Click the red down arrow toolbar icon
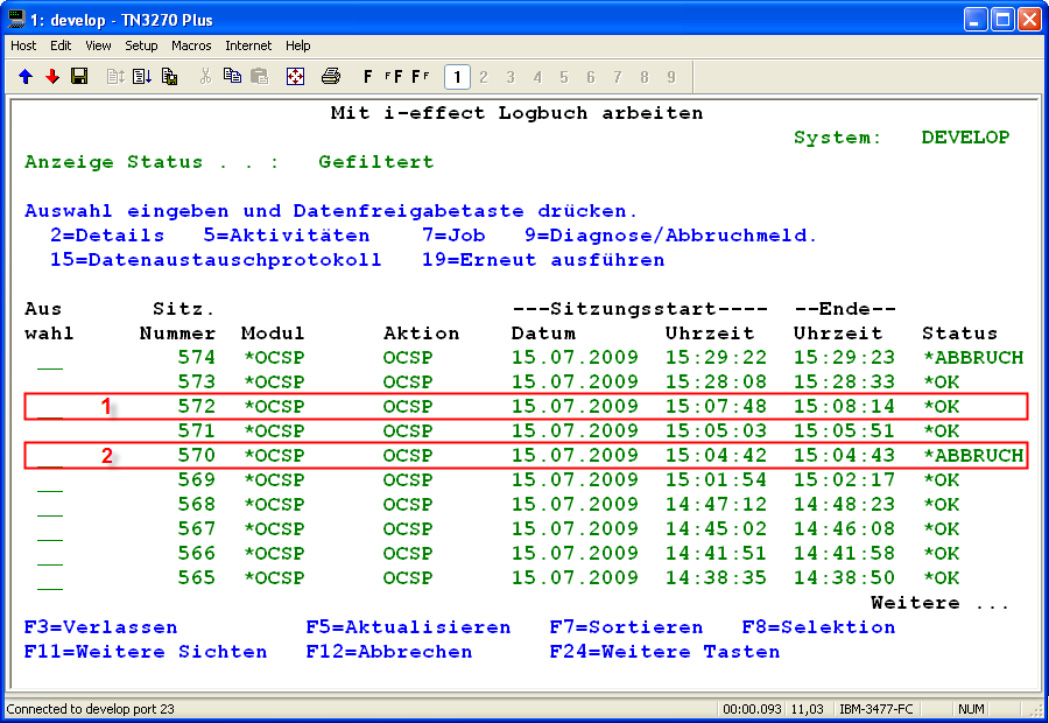 (52, 77)
